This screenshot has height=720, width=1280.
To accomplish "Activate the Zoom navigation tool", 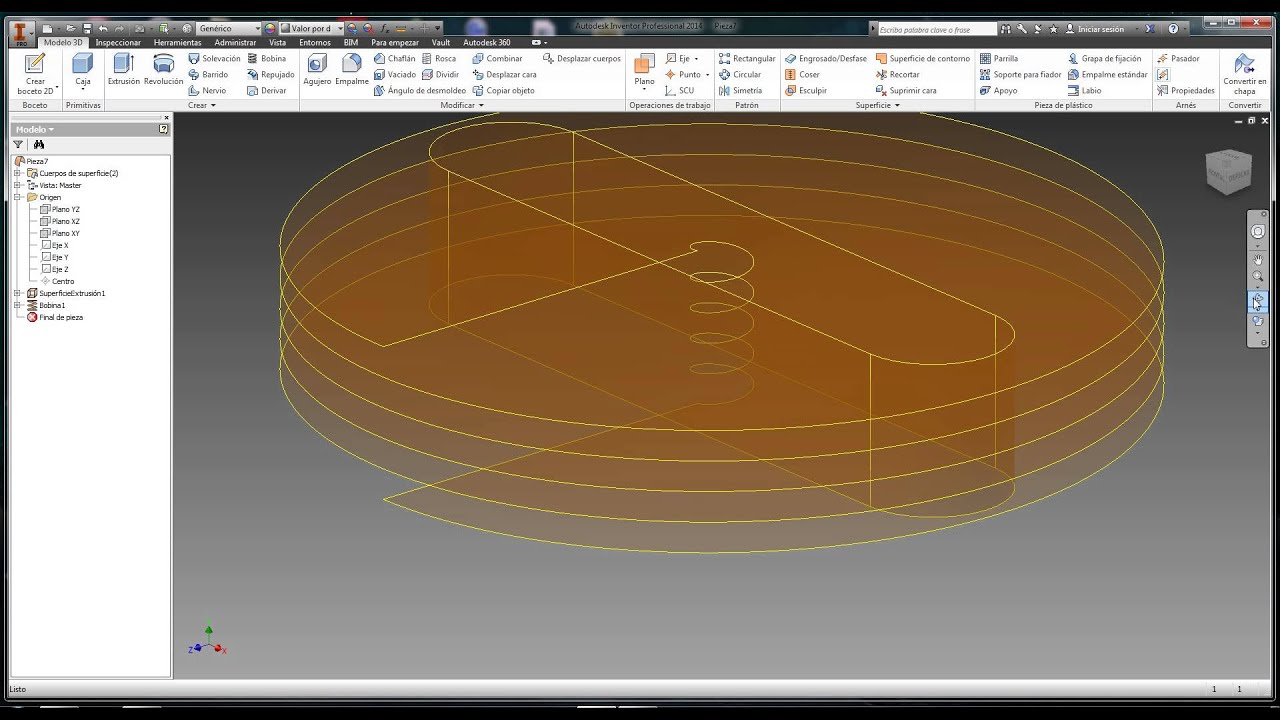I will tap(1258, 277).
